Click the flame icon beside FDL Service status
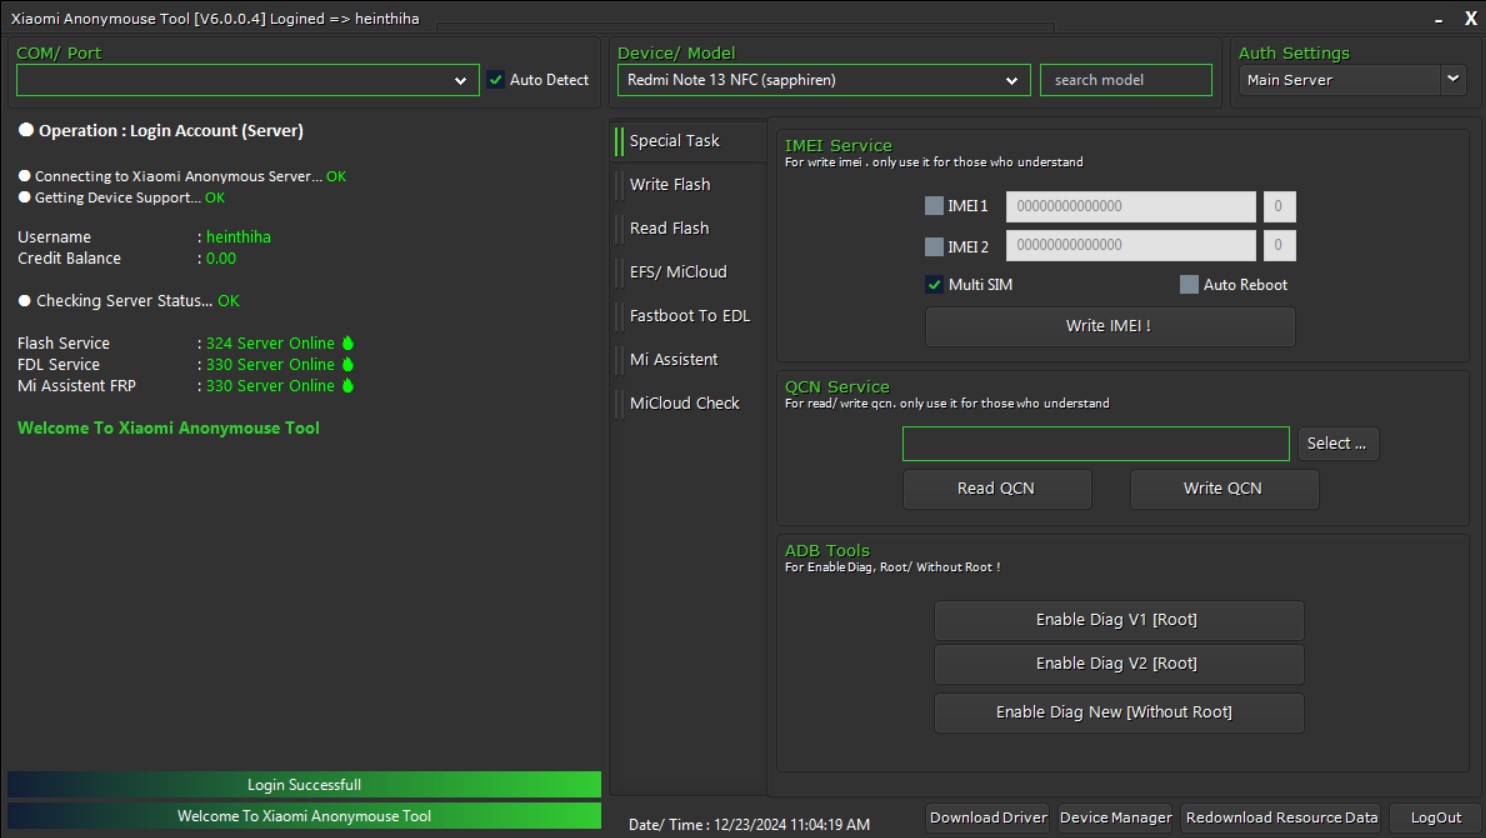Viewport: 1486px width, 838px height. tap(348, 364)
